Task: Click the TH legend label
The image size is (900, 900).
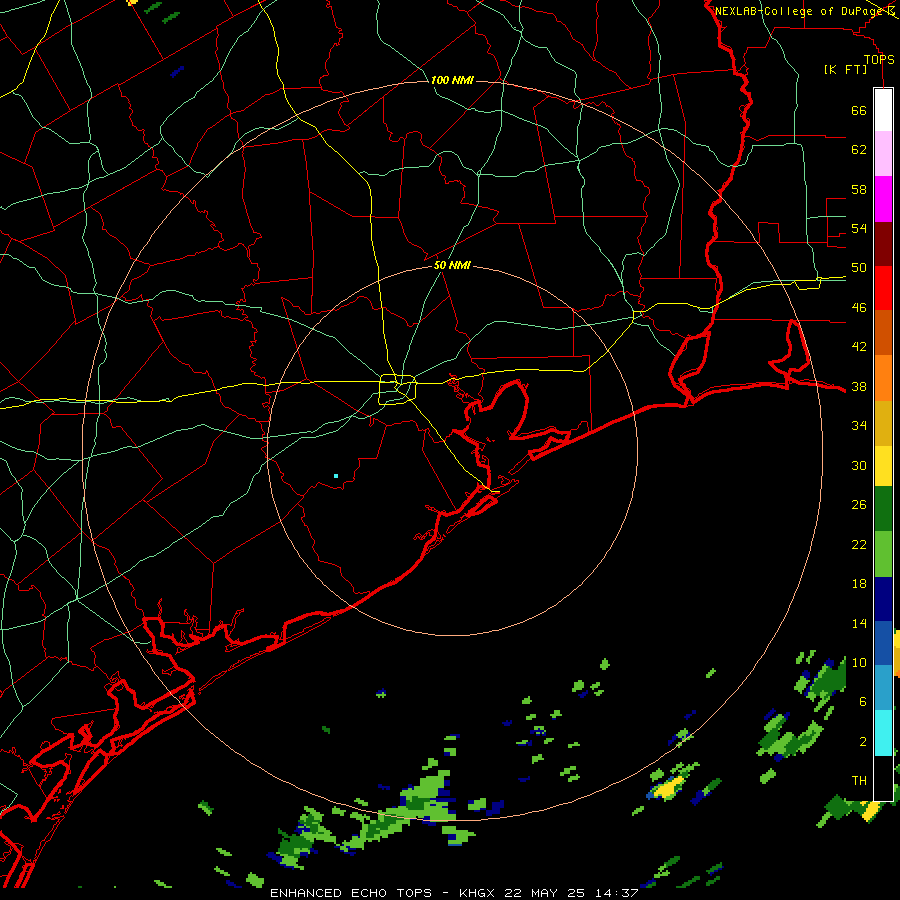Action: pyautogui.click(x=859, y=781)
